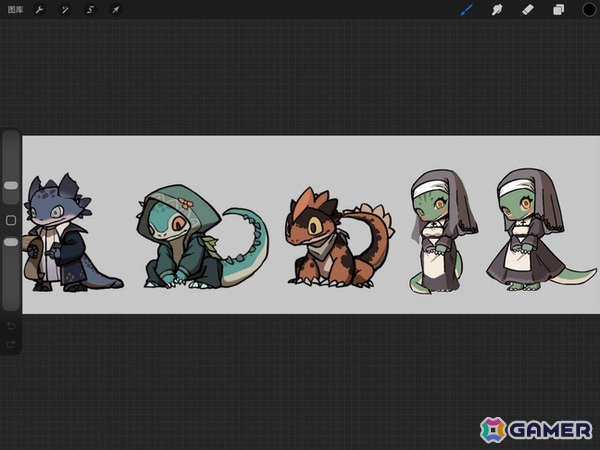The height and width of the screenshot is (450, 600).
Task: Select the Smudge tool
Action: (497, 10)
